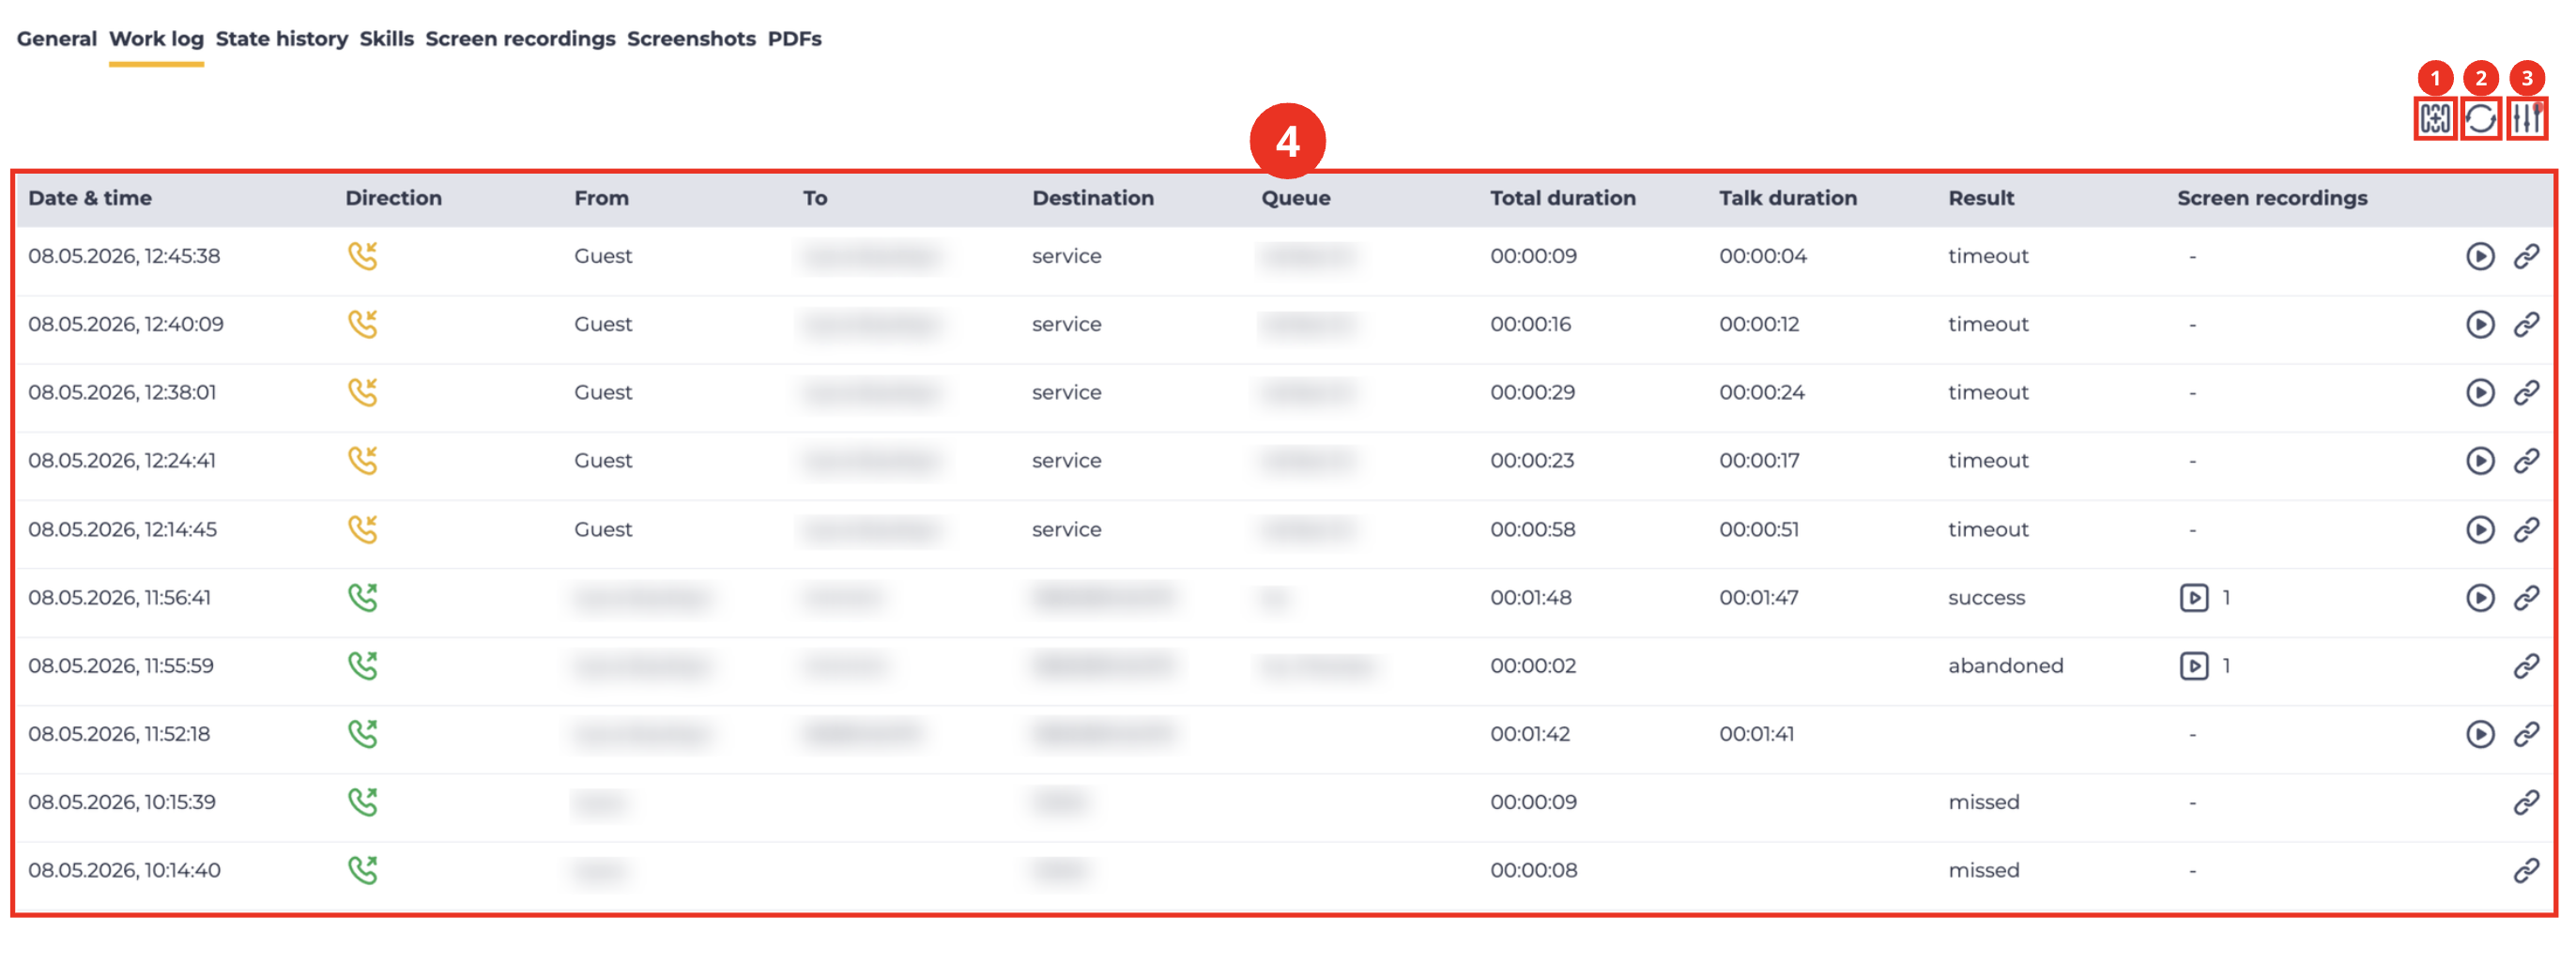This screenshot has height=978, width=2576.
Task: Select the Work log tab
Action: pos(156,39)
